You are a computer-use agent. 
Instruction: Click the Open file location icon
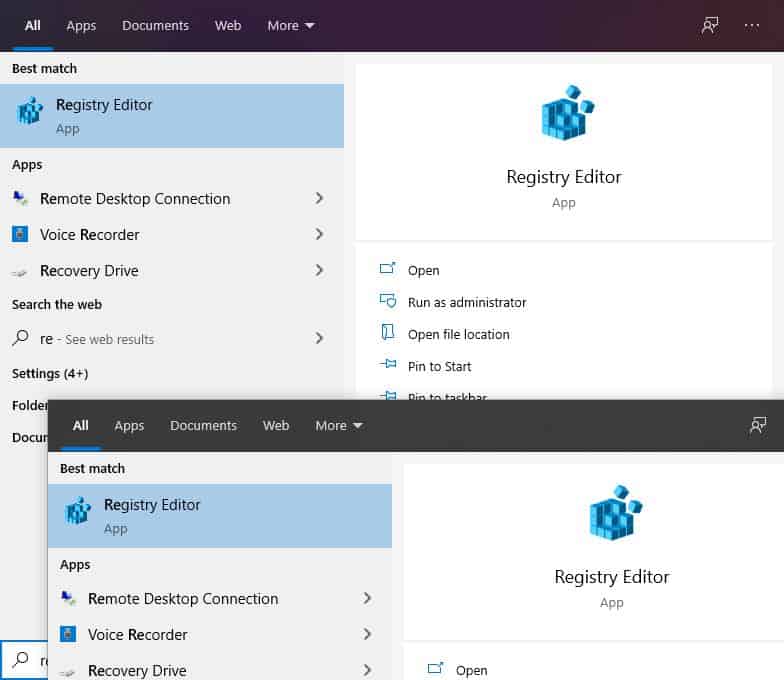(x=388, y=332)
